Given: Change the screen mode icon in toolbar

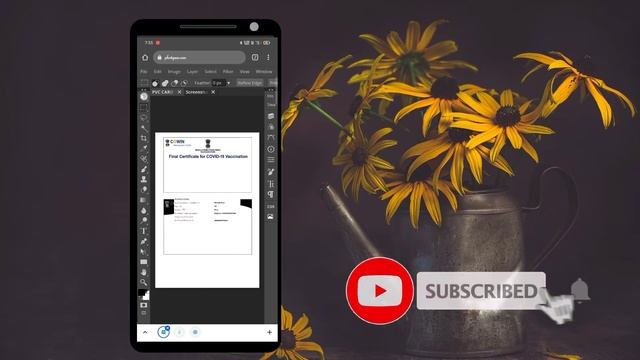Looking at the screenshot, I should [144, 313].
